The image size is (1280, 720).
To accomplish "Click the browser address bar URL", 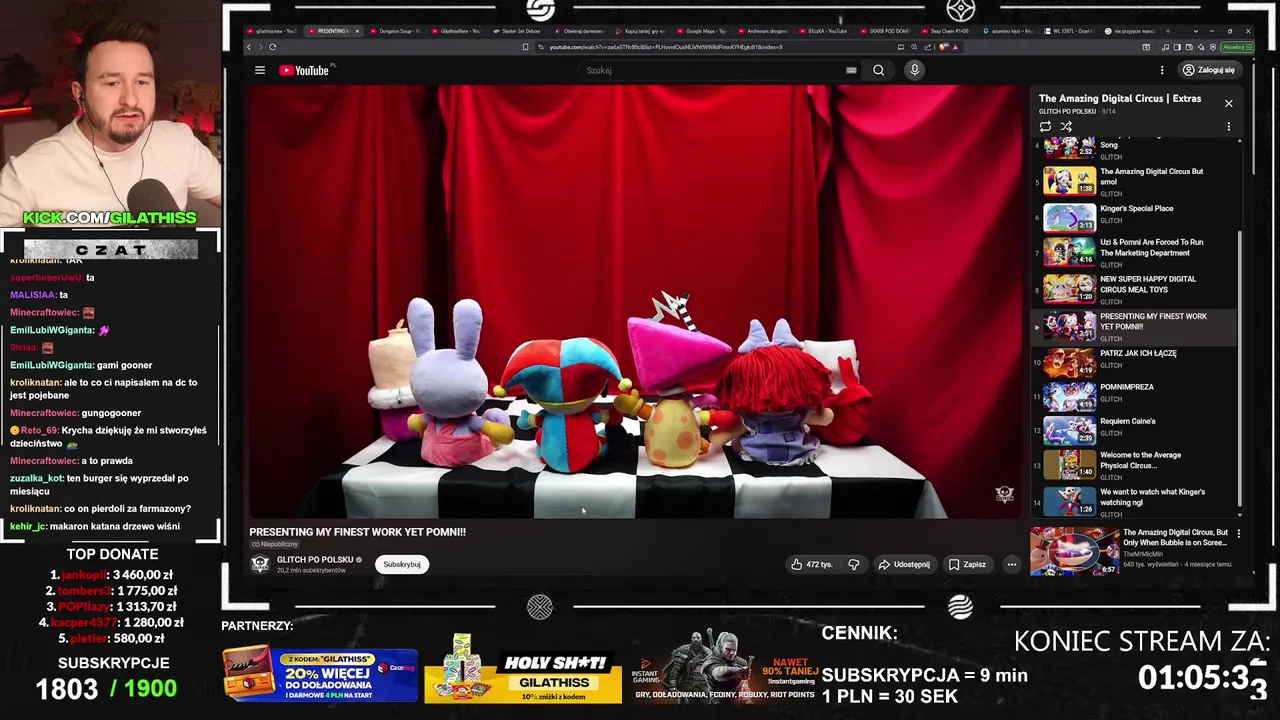I will point(665,47).
